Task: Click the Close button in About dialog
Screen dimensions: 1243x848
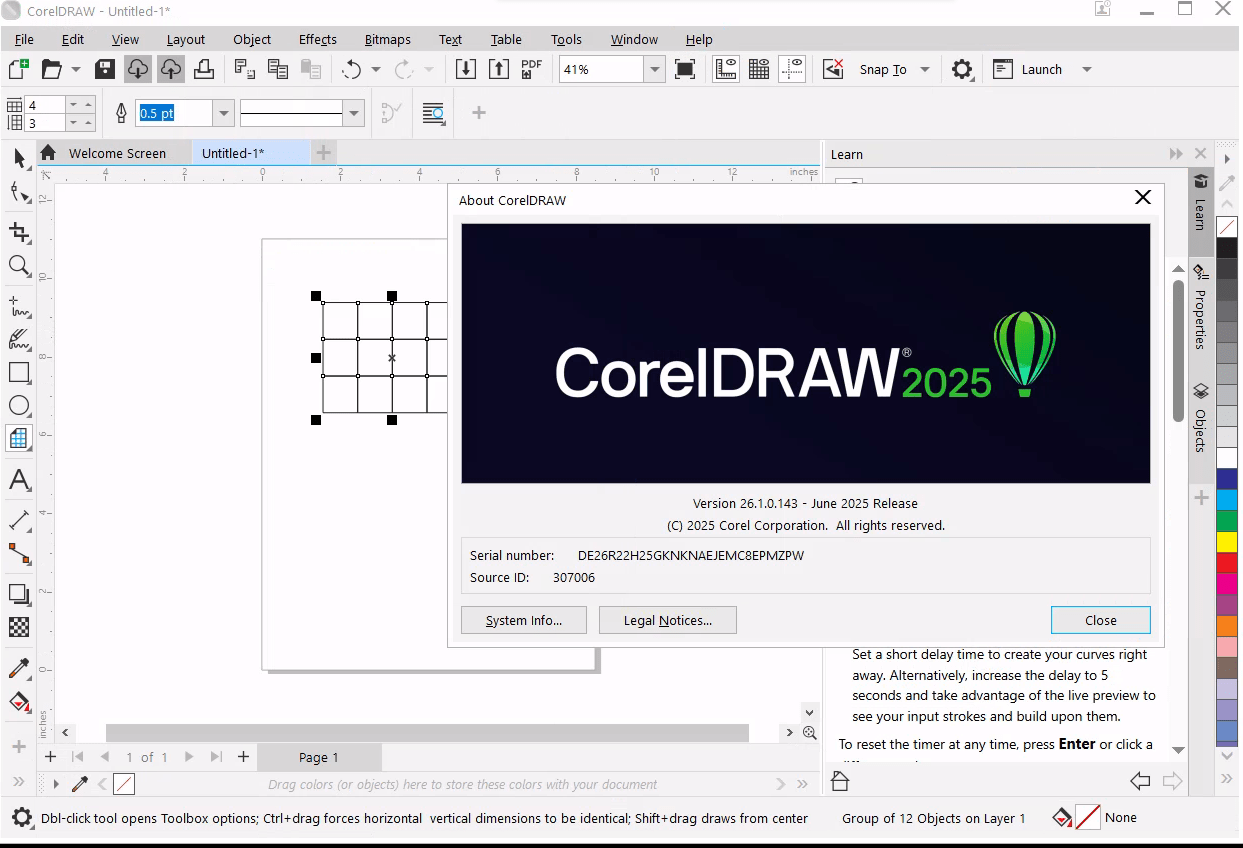Action: coord(1101,620)
